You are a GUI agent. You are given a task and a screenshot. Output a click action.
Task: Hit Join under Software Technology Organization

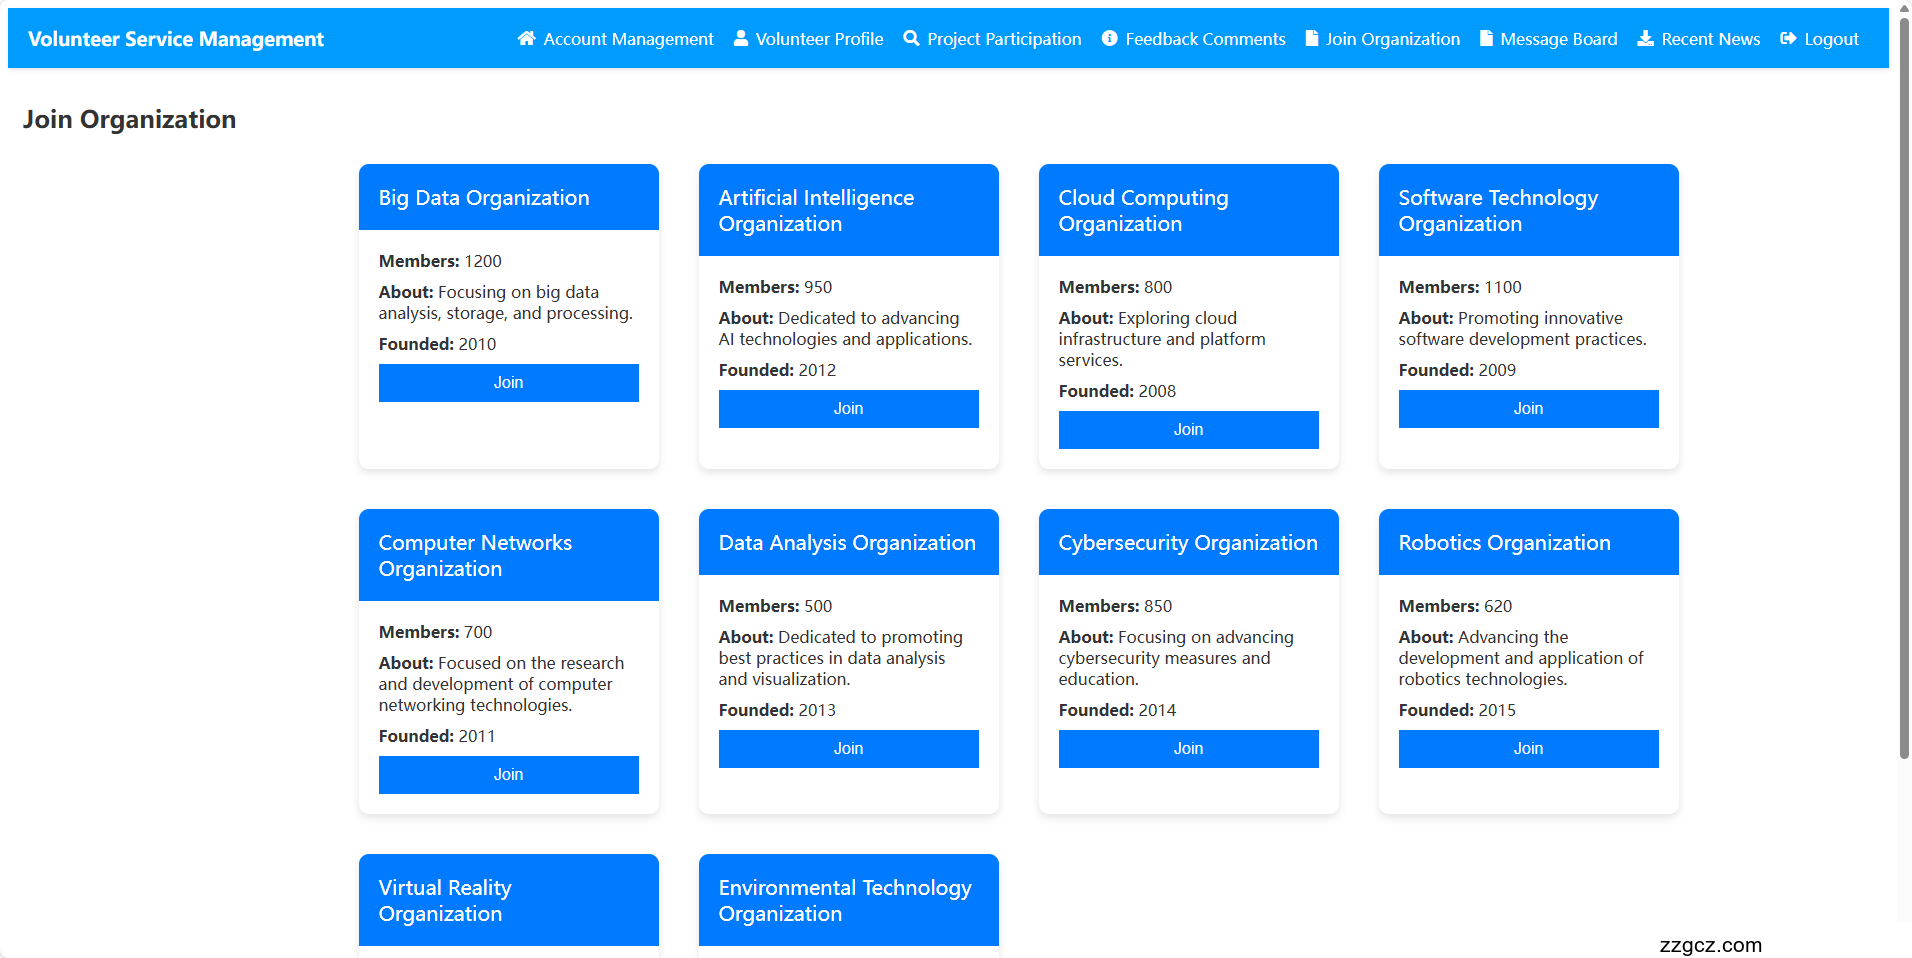click(1528, 409)
